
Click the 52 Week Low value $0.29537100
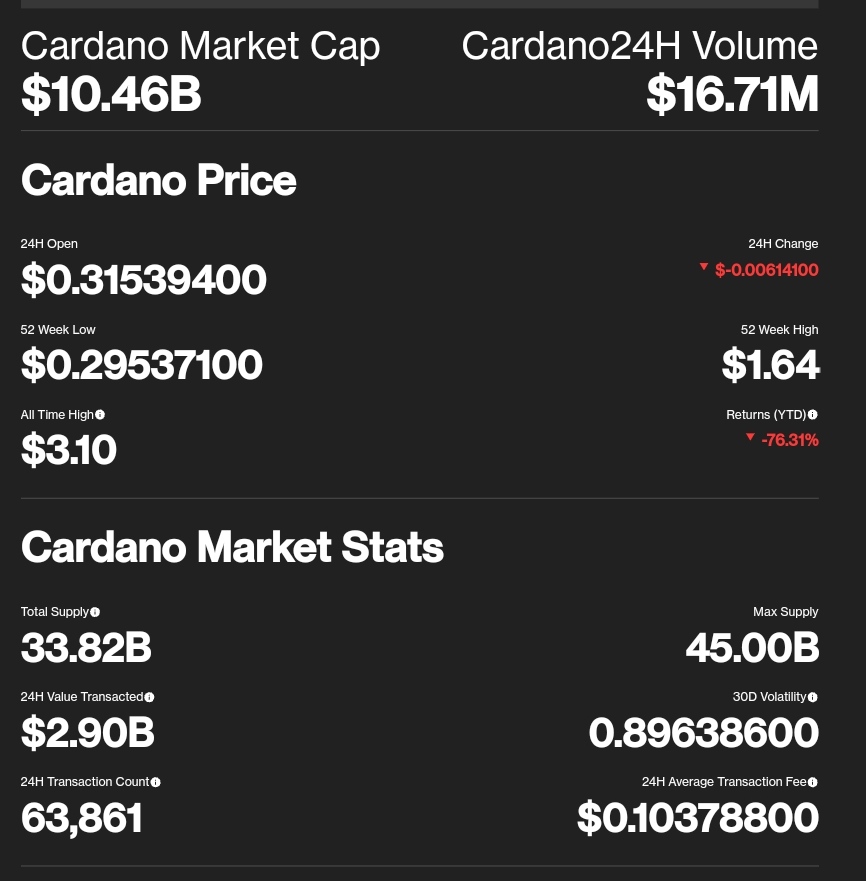pyautogui.click(x=142, y=365)
